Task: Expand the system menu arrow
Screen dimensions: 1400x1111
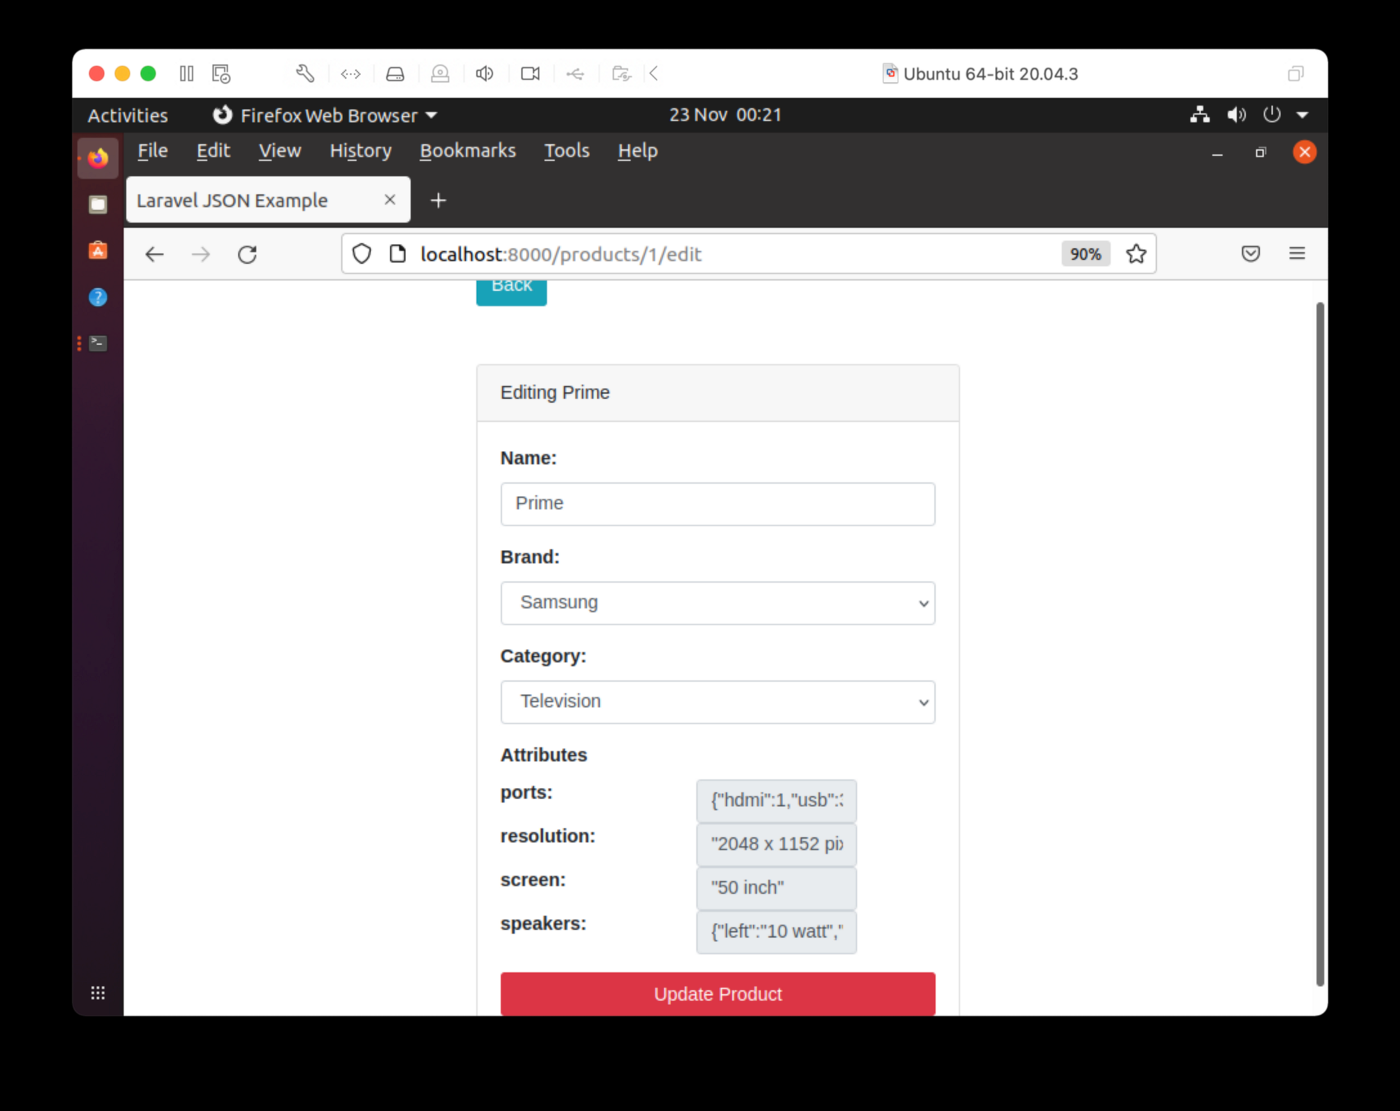Action: coord(1302,115)
